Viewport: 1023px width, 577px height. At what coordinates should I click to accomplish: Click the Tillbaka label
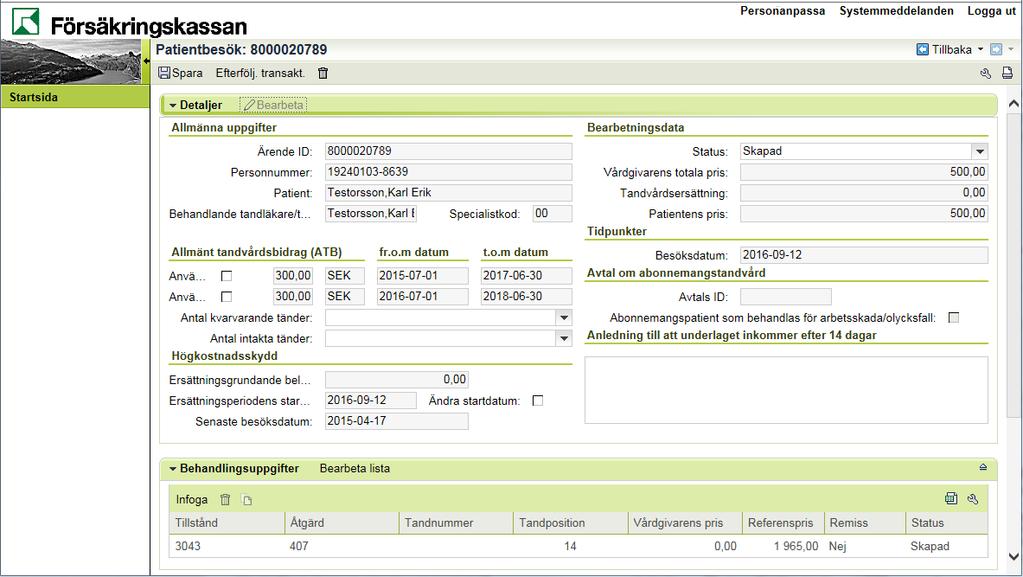952,50
